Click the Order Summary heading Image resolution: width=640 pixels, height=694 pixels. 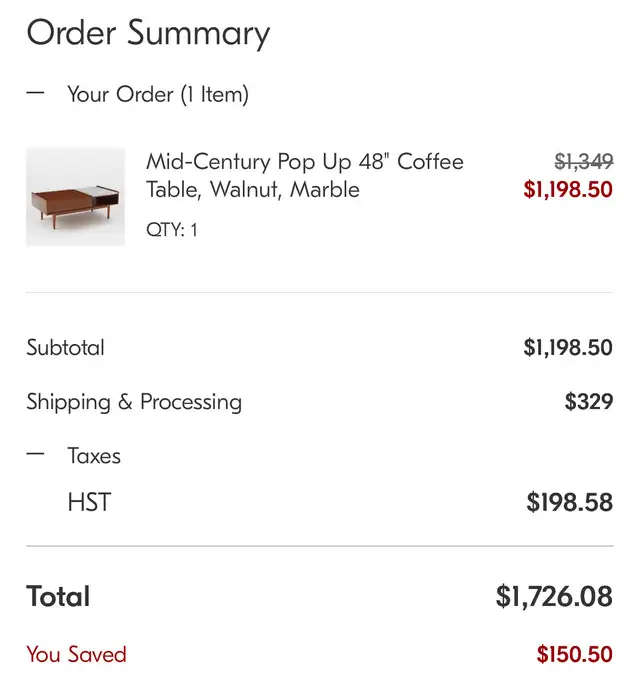[x=148, y=33]
